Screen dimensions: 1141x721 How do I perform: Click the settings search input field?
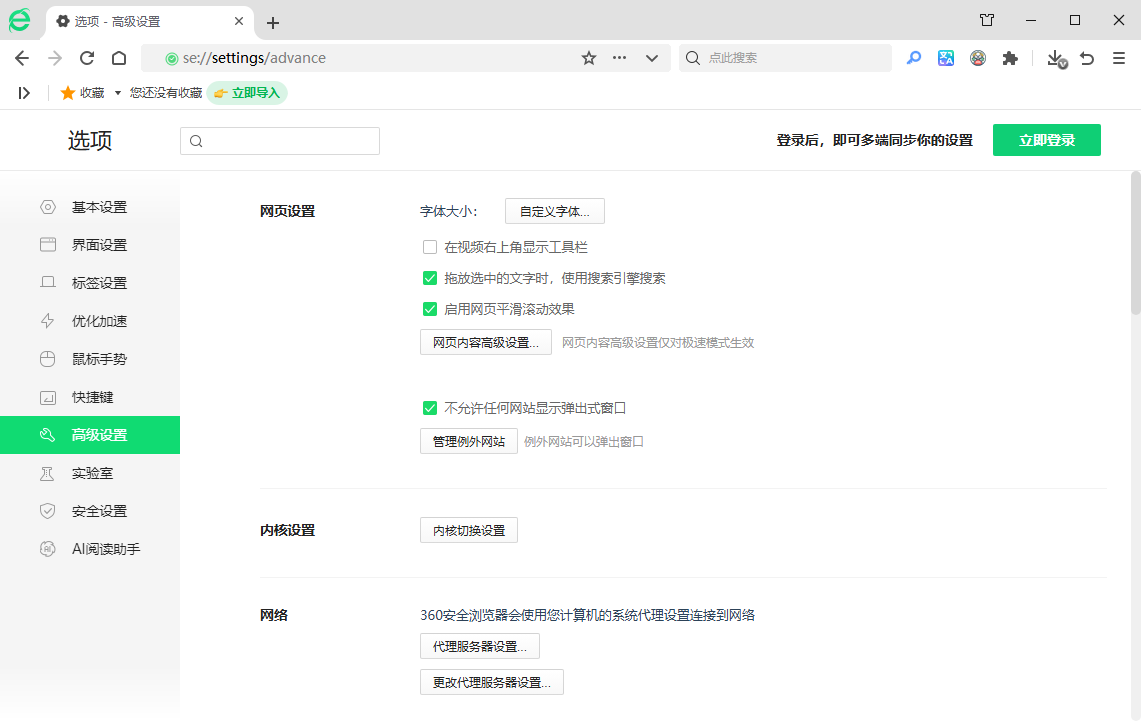pos(280,140)
